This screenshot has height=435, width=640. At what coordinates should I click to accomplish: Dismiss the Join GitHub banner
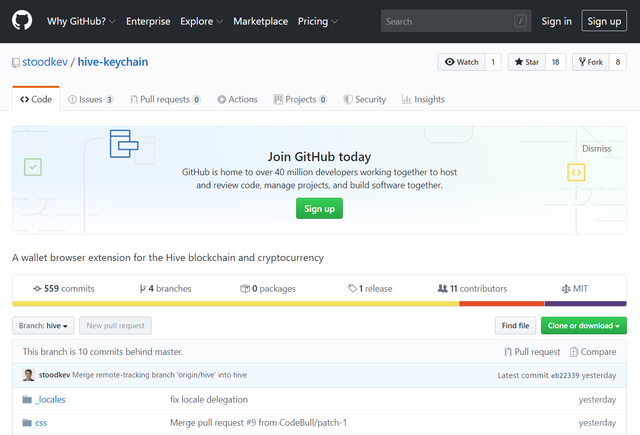tap(596, 149)
